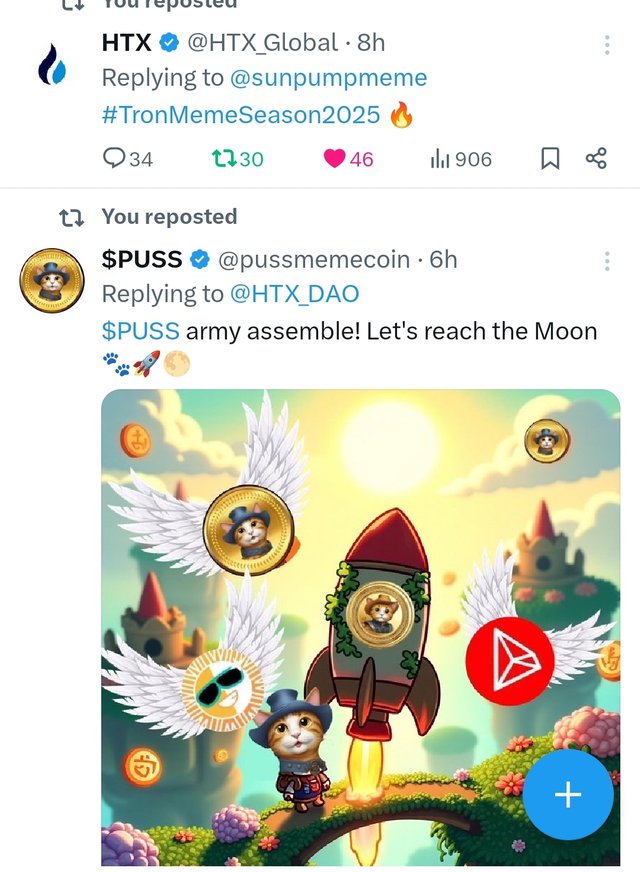Open the @HTX_DAO mention link
The height and width of the screenshot is (872, 640).
click(x=294, y=294)
